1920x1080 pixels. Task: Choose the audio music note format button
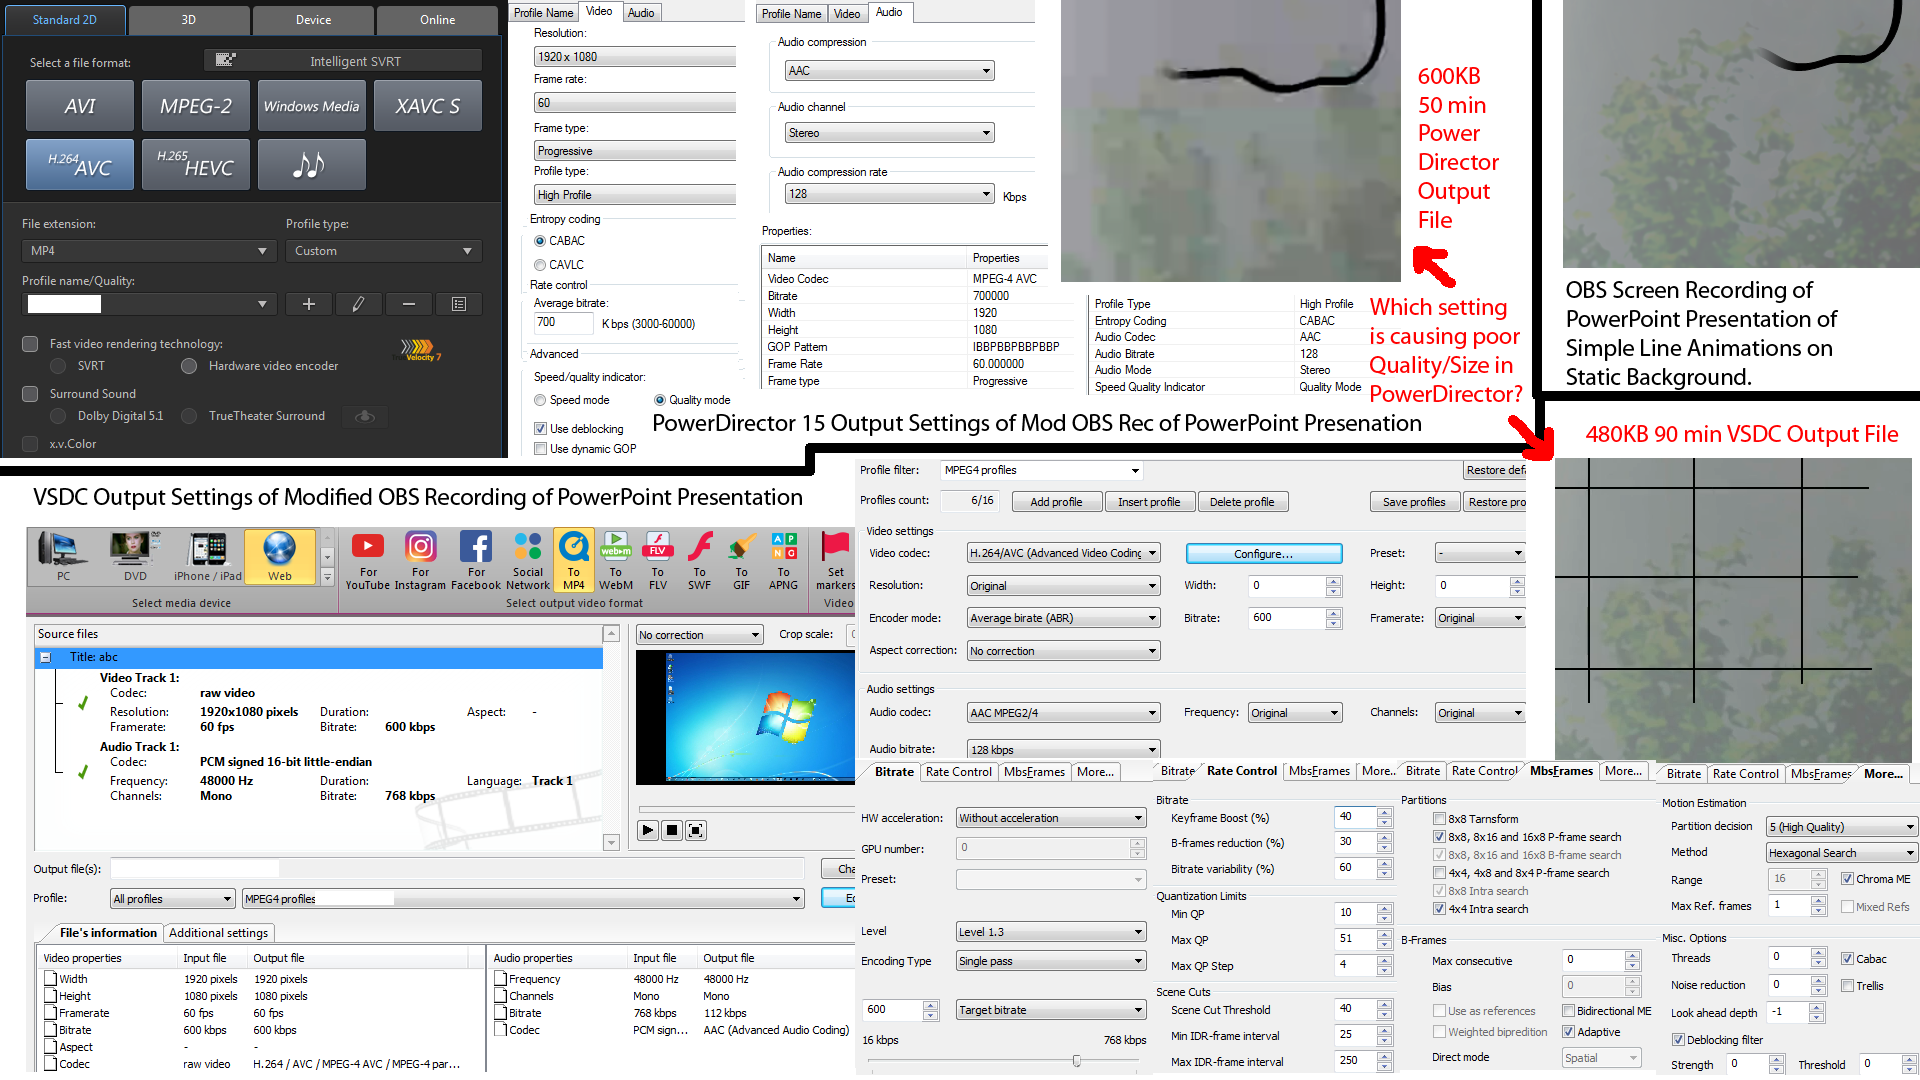pyautogui.click(x=311, y=164)
